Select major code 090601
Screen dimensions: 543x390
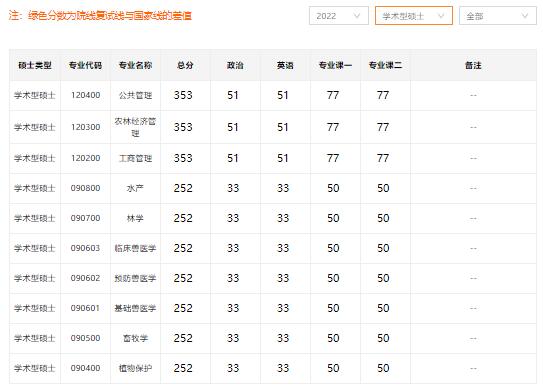coord(86,308)
